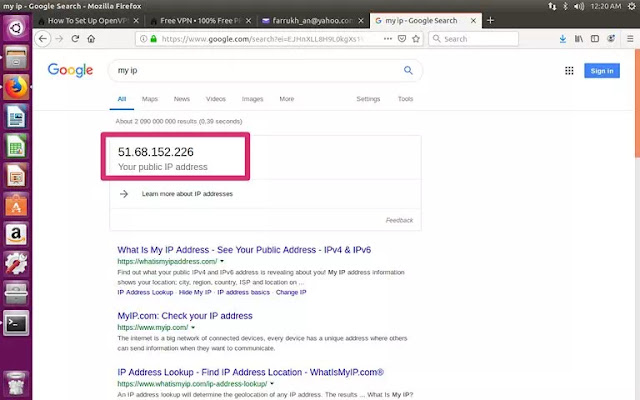The width and height of the screenshot is (640, 400).
Task: Open LibreOffice Calc from launcher
Action: tap(16, 146)
